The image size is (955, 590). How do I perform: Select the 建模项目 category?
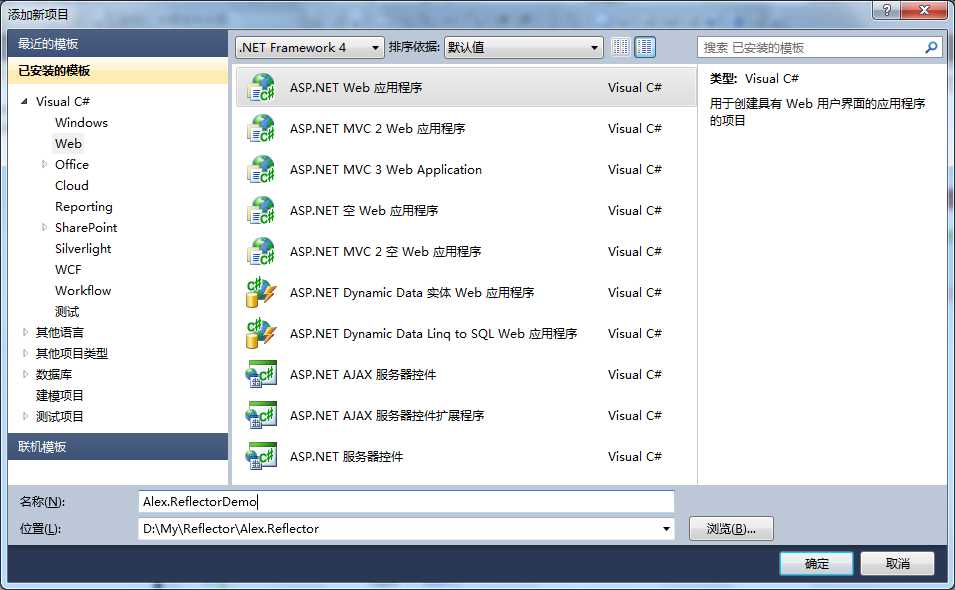60,396
